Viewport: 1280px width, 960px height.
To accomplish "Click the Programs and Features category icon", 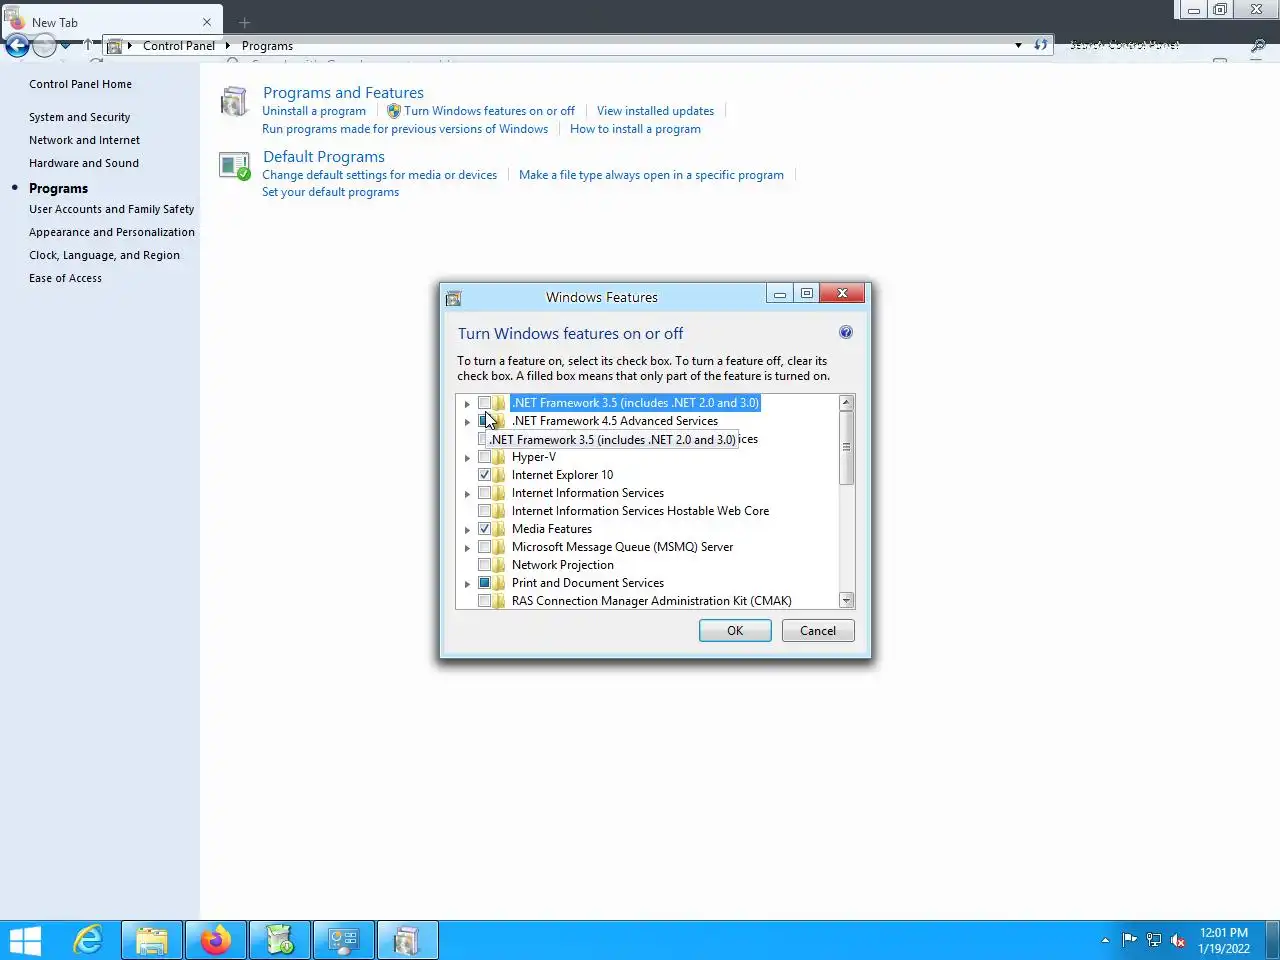I will coord(235,102).
